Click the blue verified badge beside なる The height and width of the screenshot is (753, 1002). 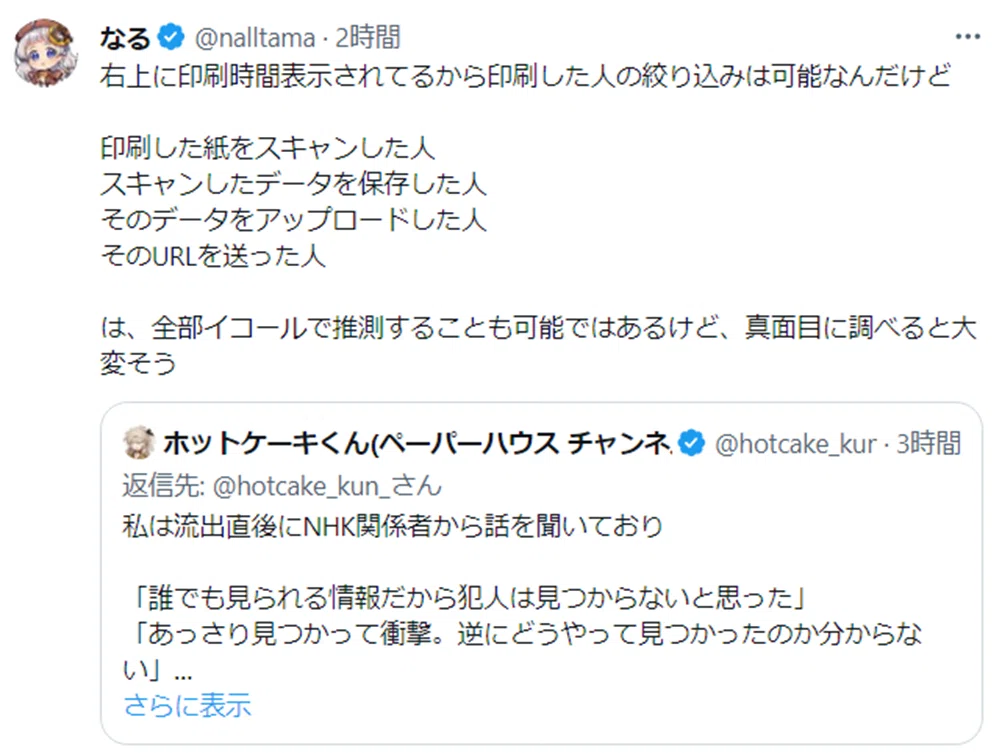point(171,37)
